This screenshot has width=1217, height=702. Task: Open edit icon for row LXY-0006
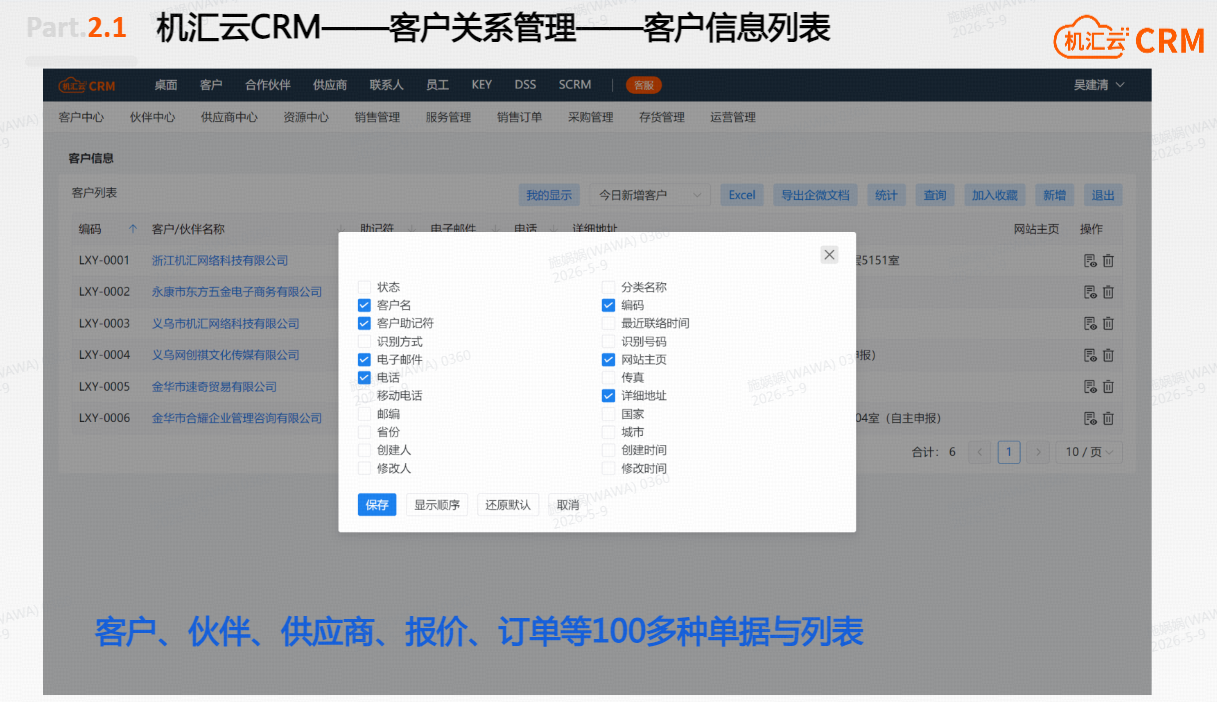pos(1090,418)
